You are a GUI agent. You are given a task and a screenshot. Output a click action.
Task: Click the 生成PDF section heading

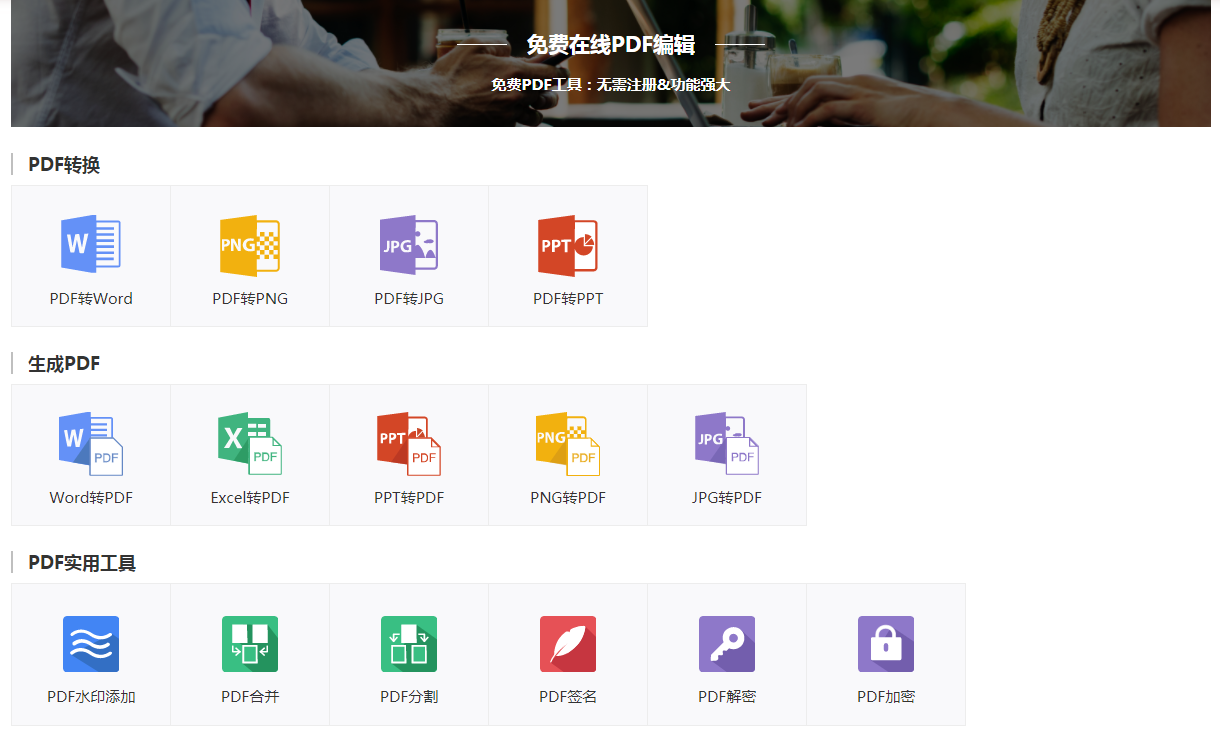[x=64, y=364]
